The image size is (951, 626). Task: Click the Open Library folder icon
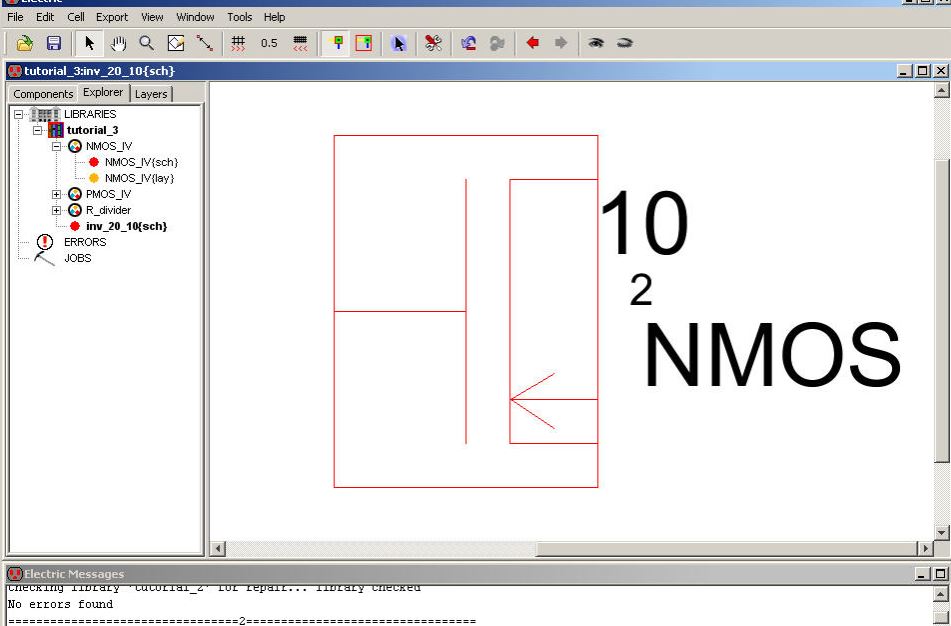[x=26, y=43]
